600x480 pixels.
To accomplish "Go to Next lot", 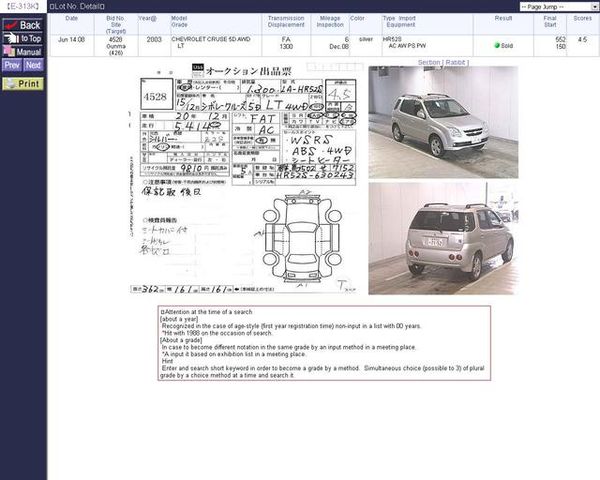I will [x=33, y=65].
